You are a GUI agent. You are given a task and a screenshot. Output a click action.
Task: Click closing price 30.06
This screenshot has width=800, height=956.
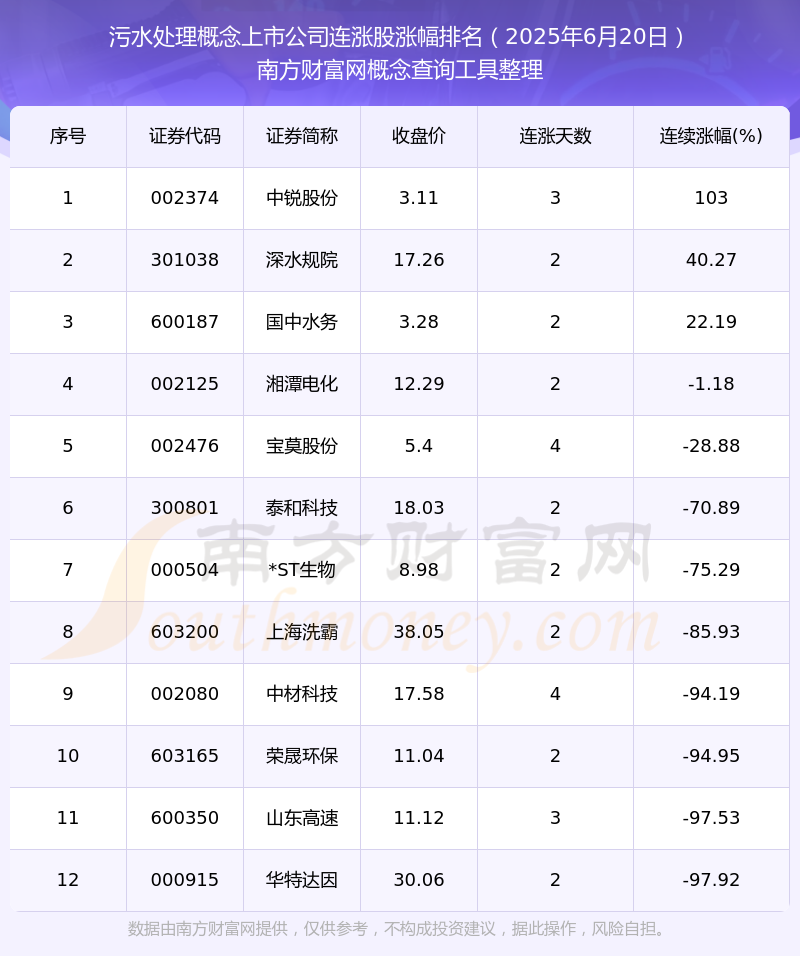coord(419,880)
